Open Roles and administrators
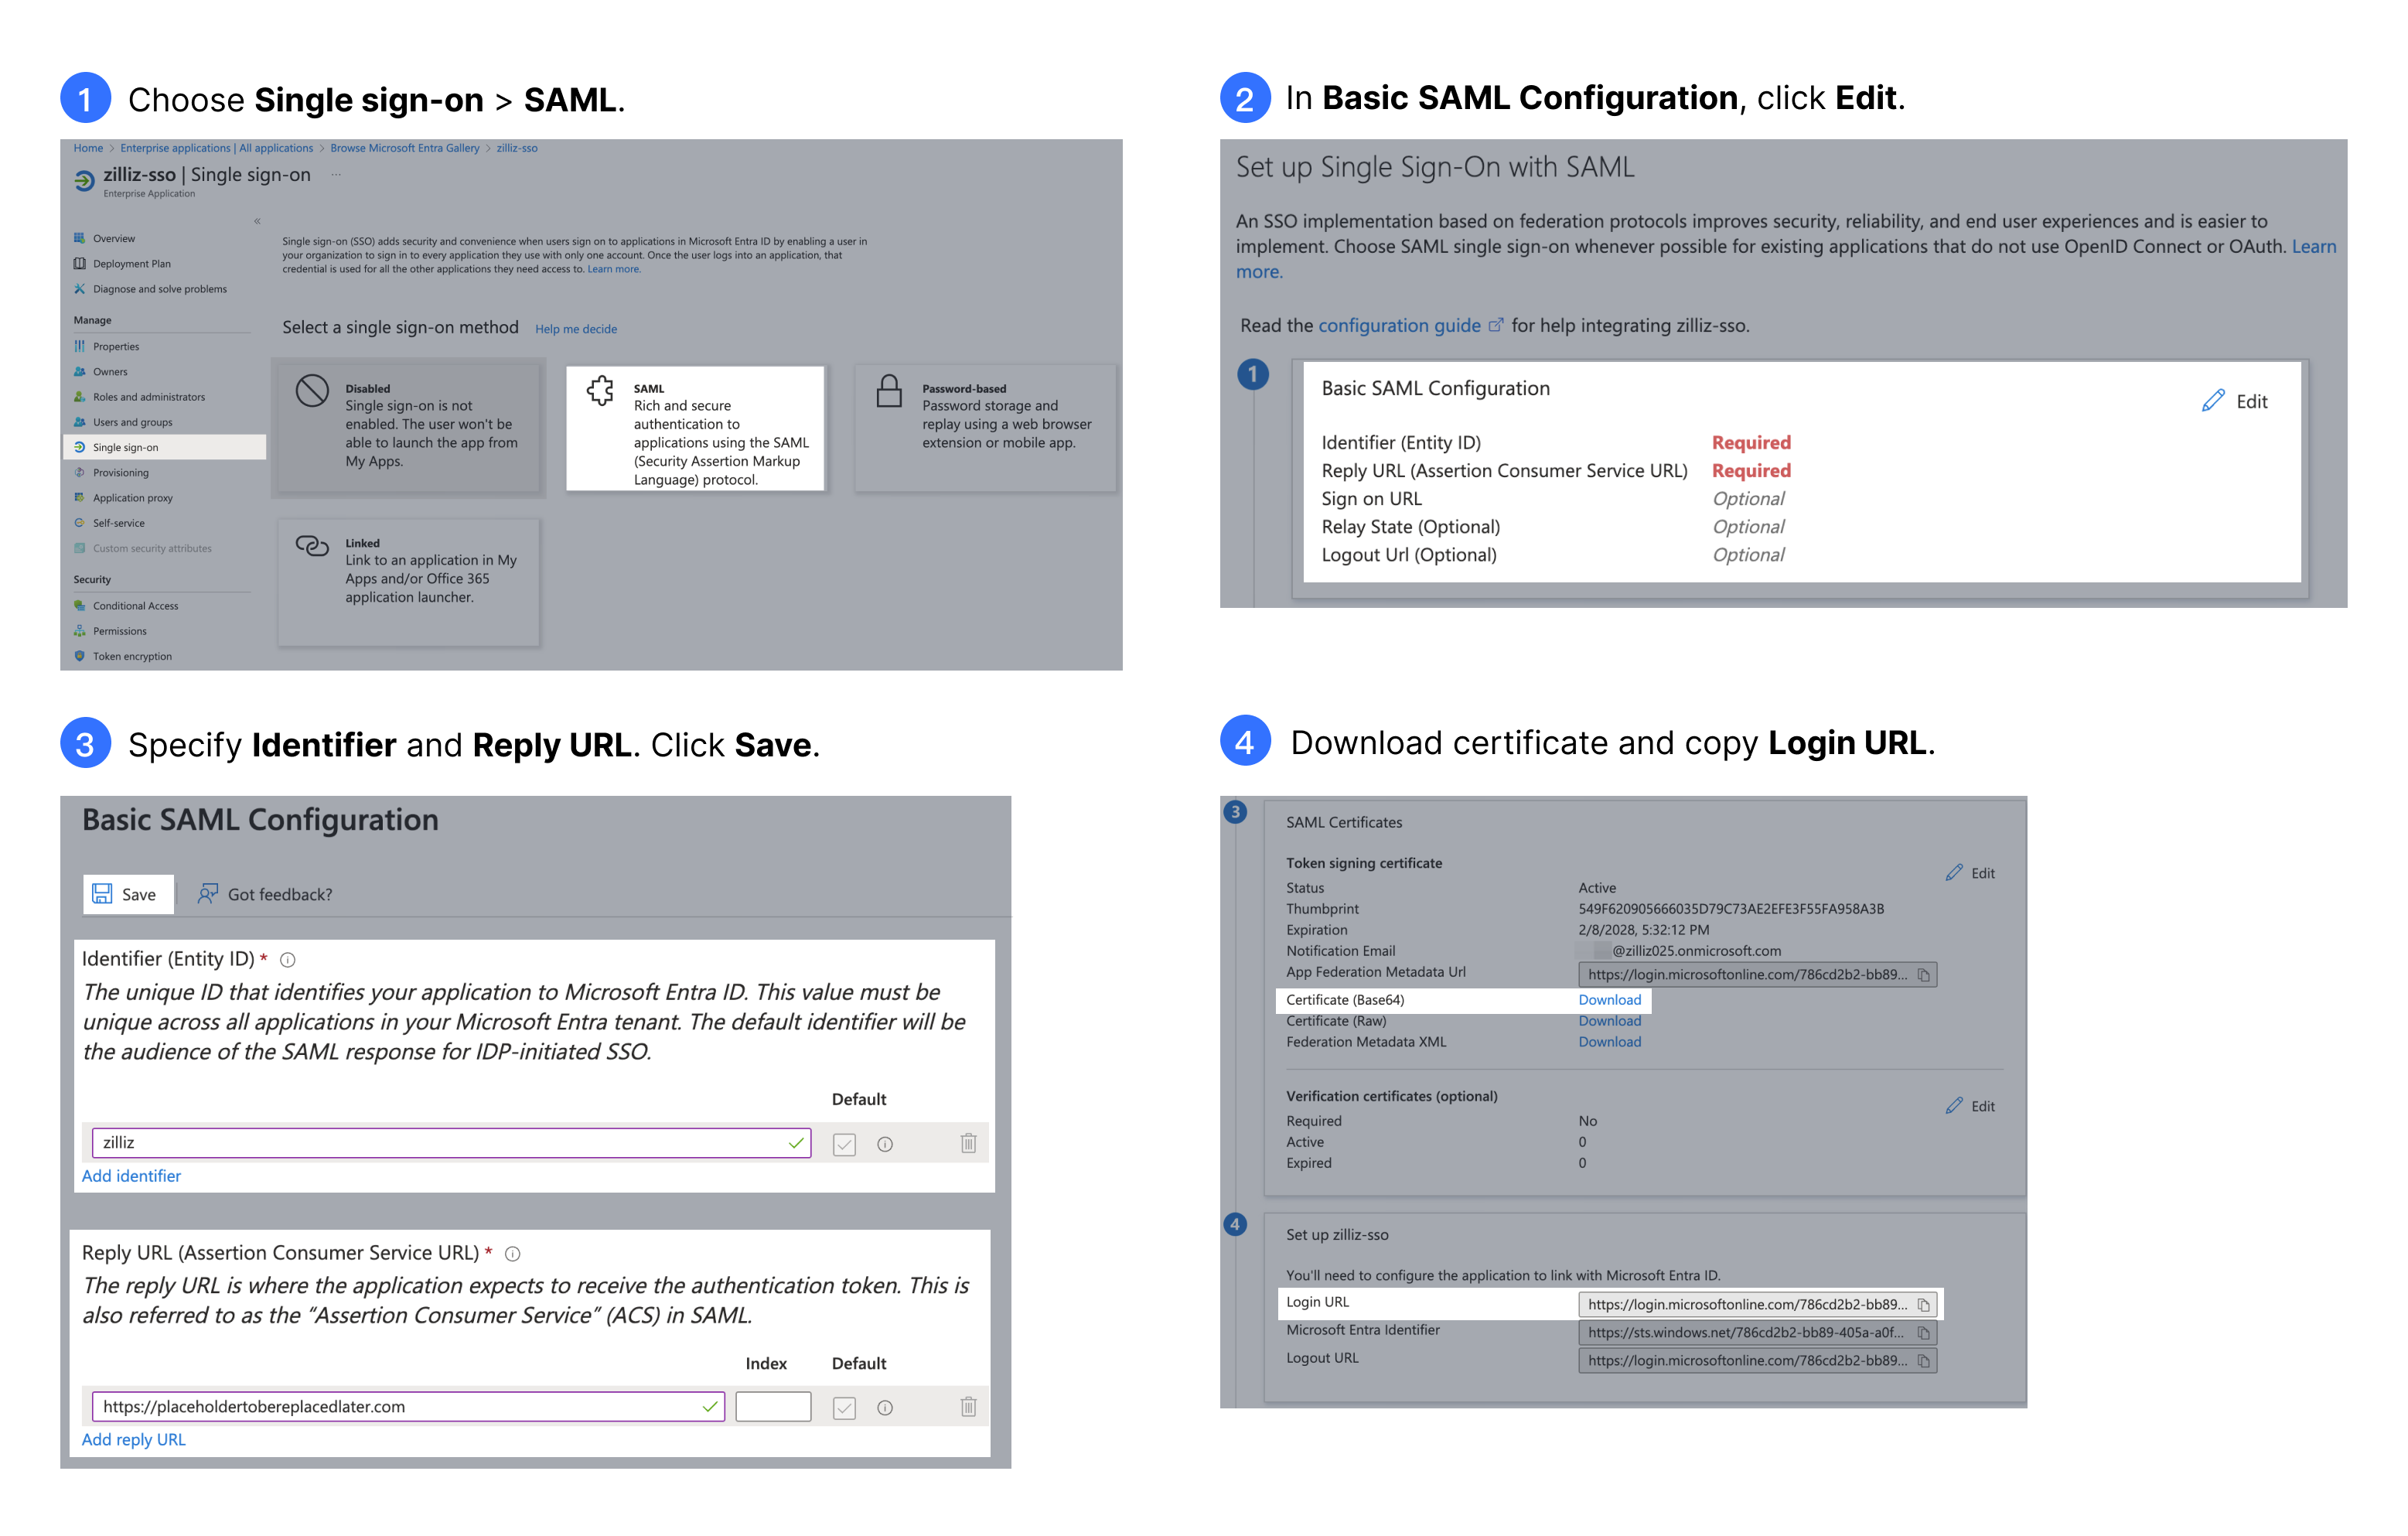This screenshot has width=2408, height=1536. [148, 397]
